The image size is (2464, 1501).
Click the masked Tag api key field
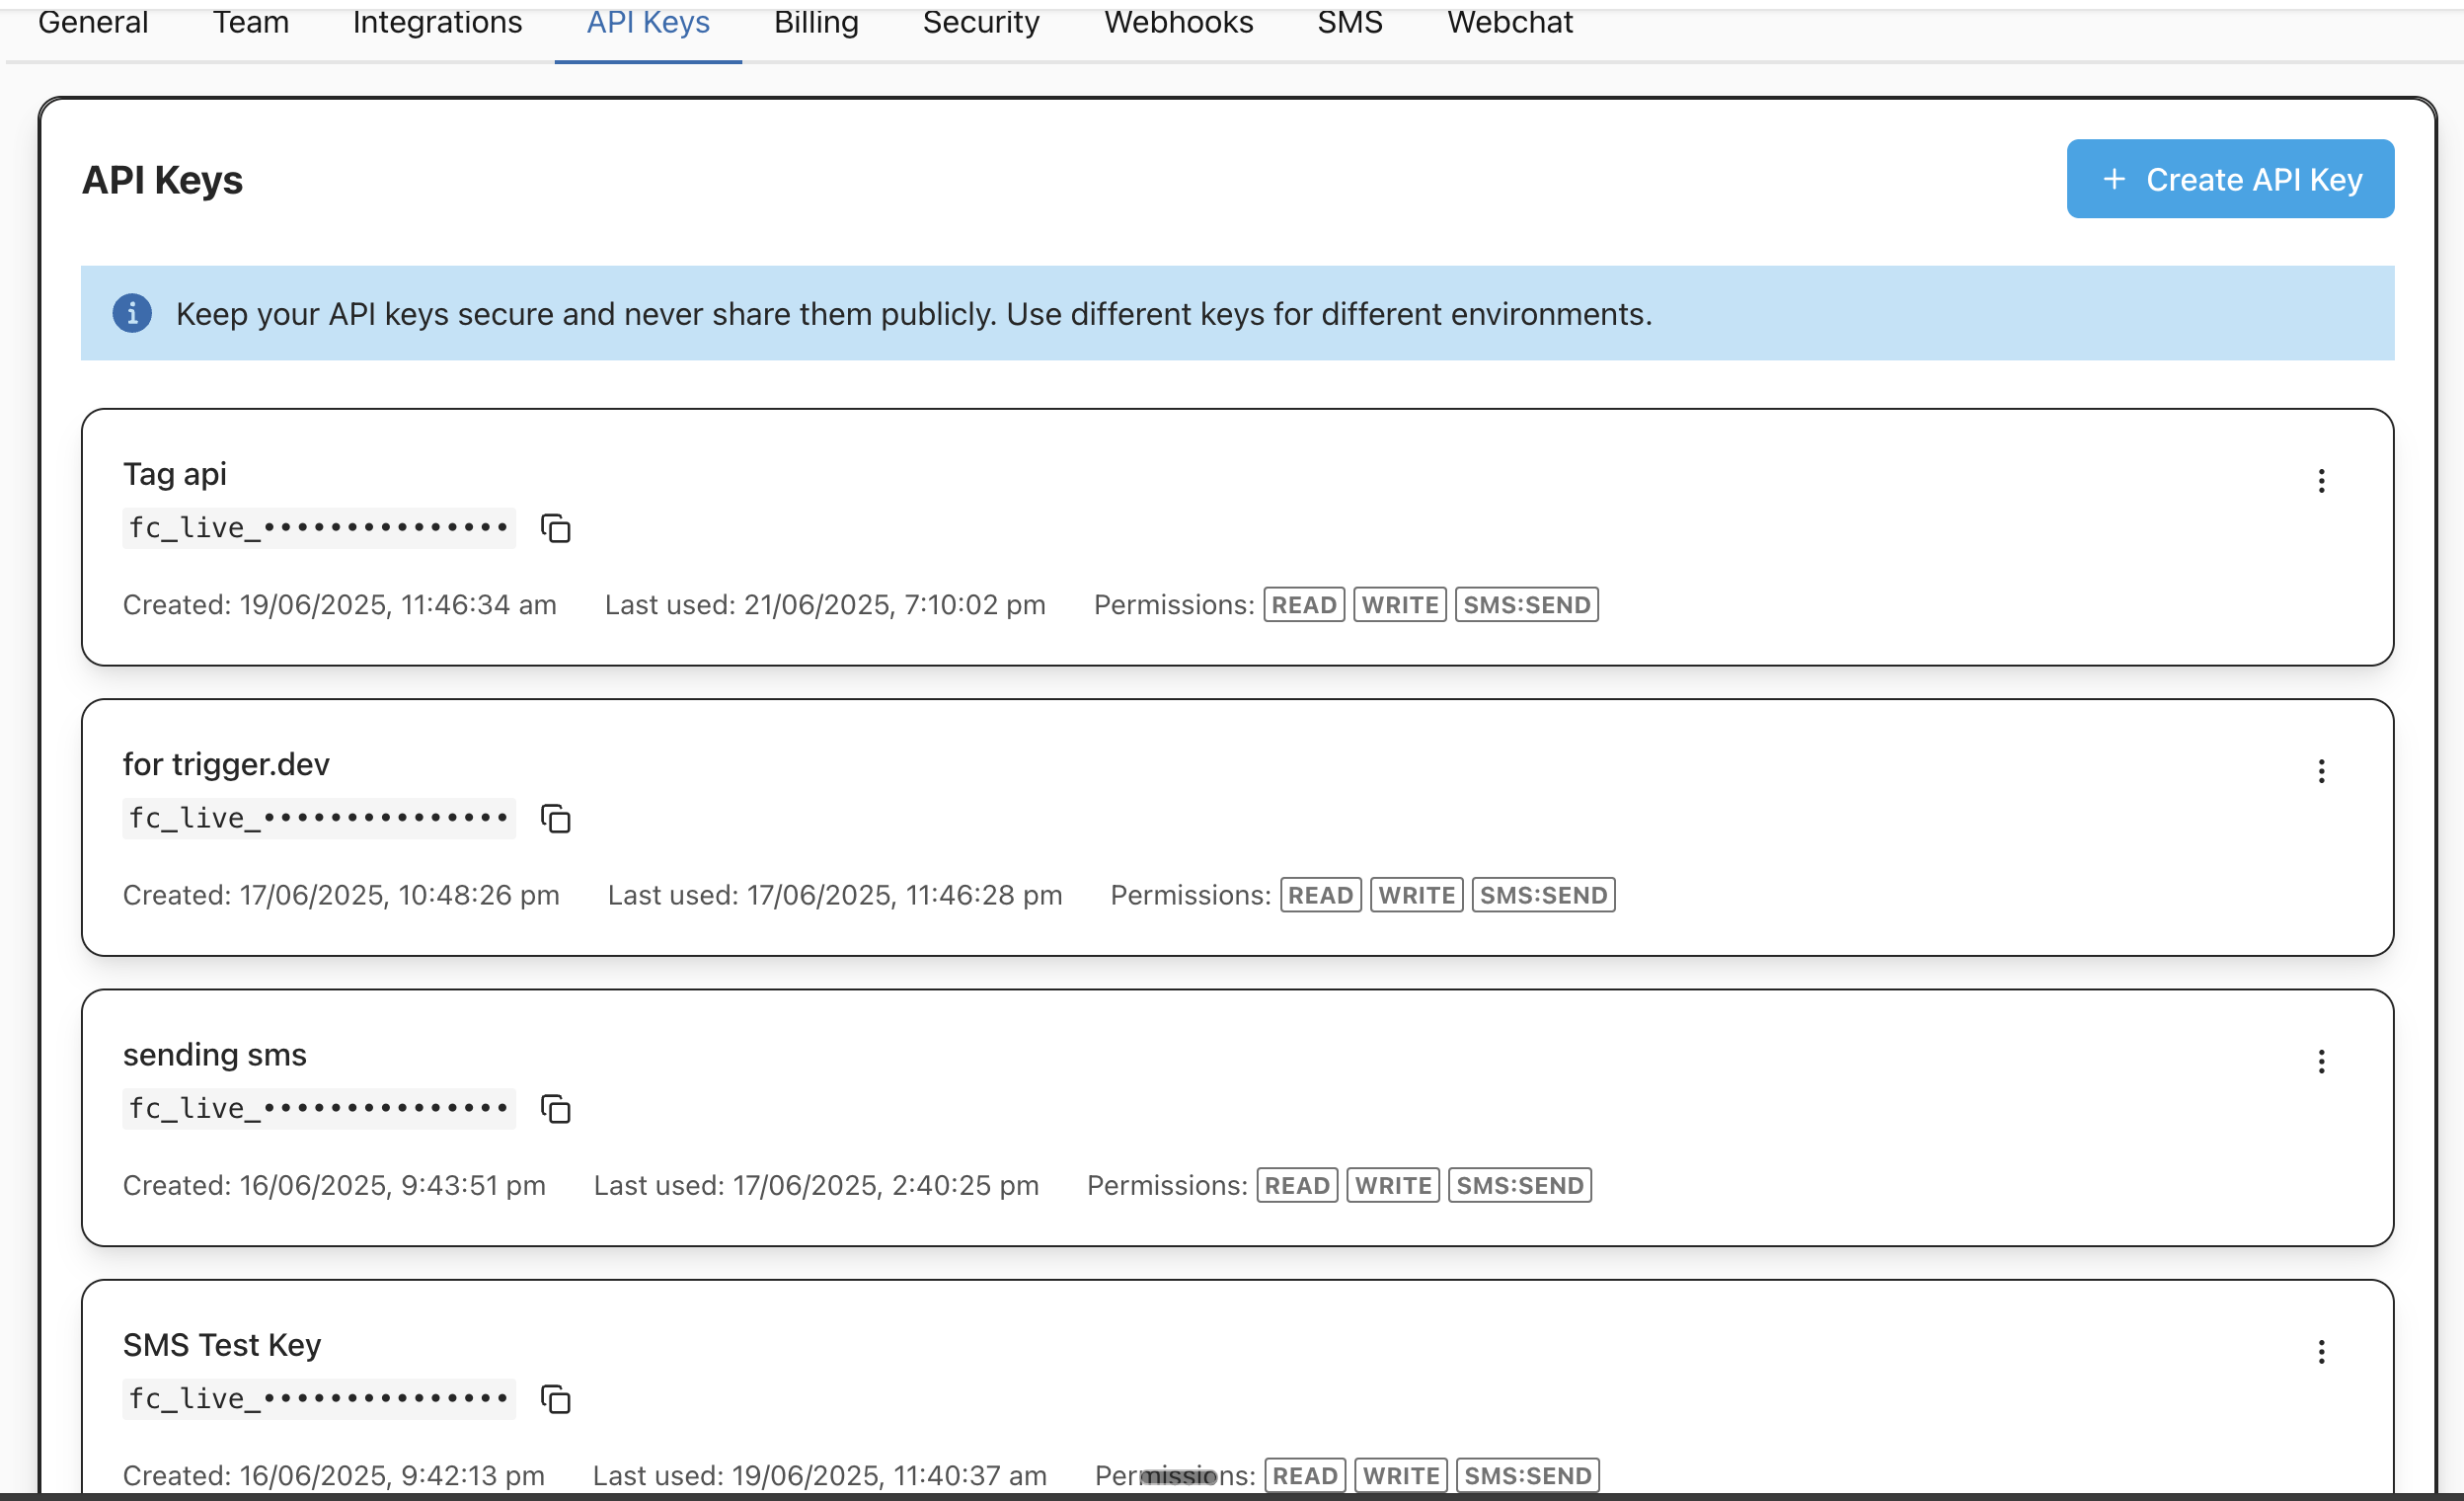click(x=319, y=528)
